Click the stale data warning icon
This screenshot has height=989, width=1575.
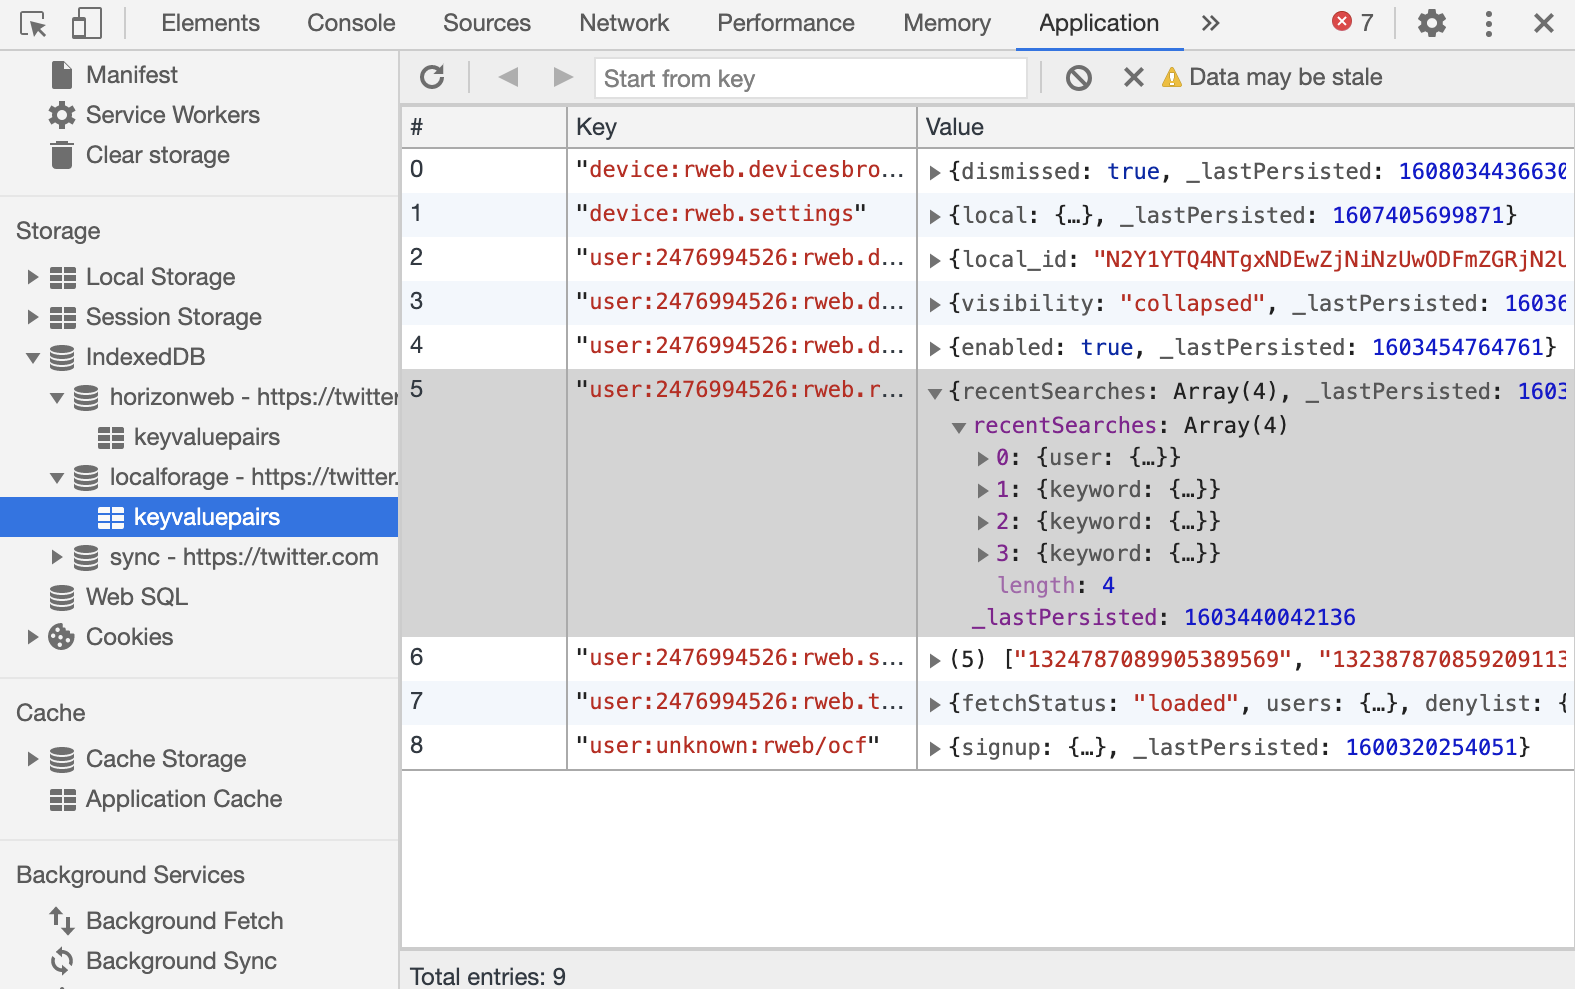(1171, 77)
